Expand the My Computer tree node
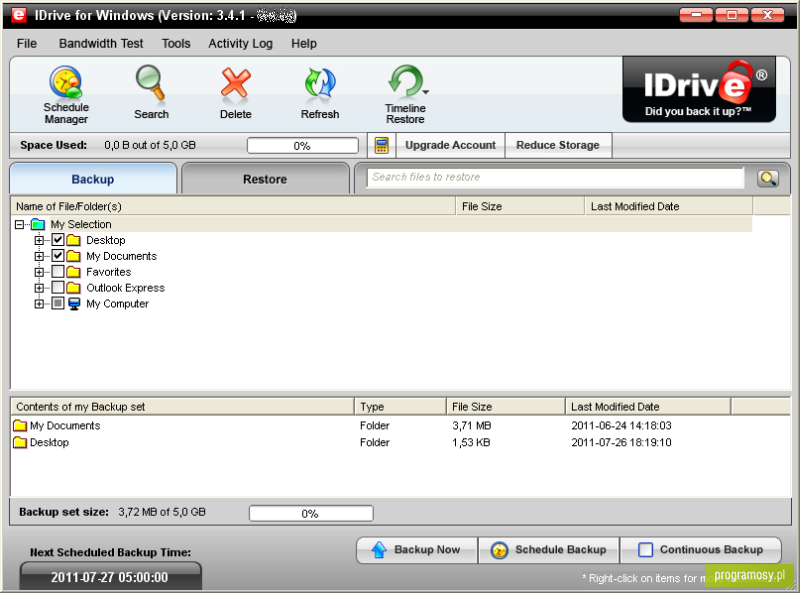Viewport: 800px width, 593px height. click(39, 304)
